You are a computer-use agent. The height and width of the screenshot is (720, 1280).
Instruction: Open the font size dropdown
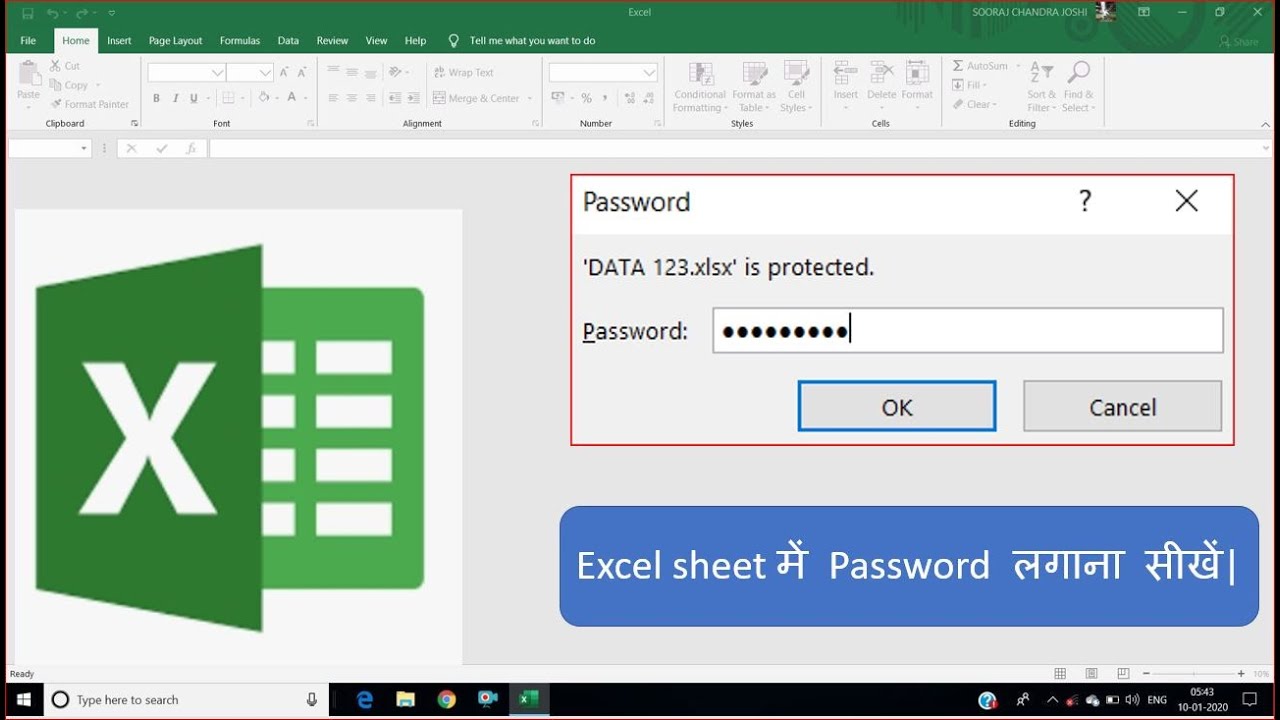[x=265, y=73]
